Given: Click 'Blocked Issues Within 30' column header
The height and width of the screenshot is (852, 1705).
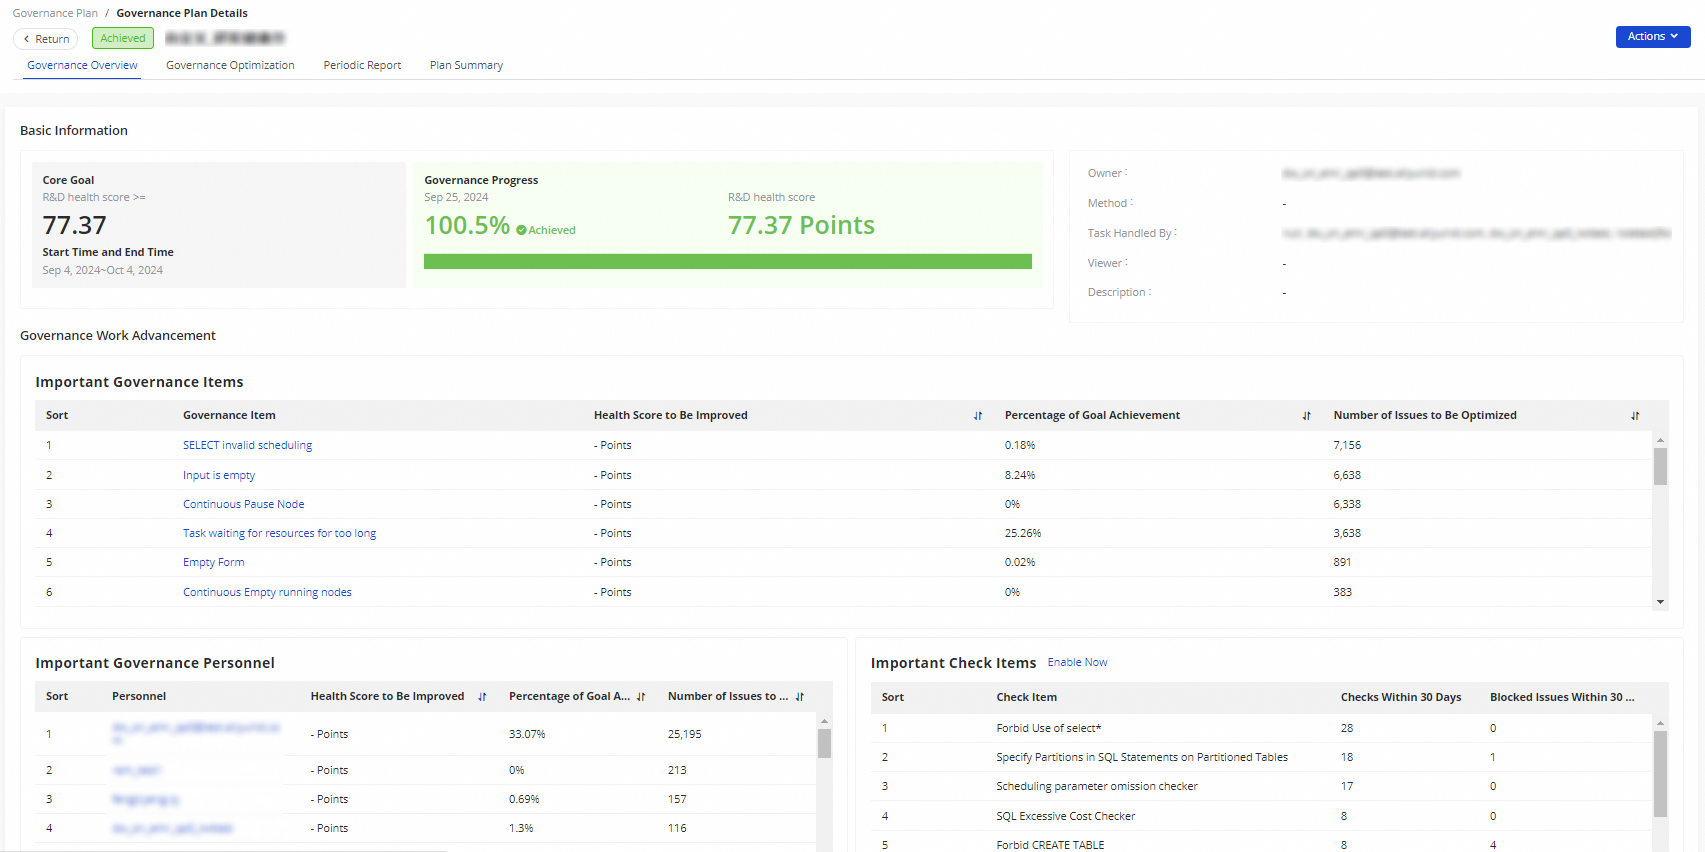Looking at the screenshot, I should click(x=1562, y=697).
